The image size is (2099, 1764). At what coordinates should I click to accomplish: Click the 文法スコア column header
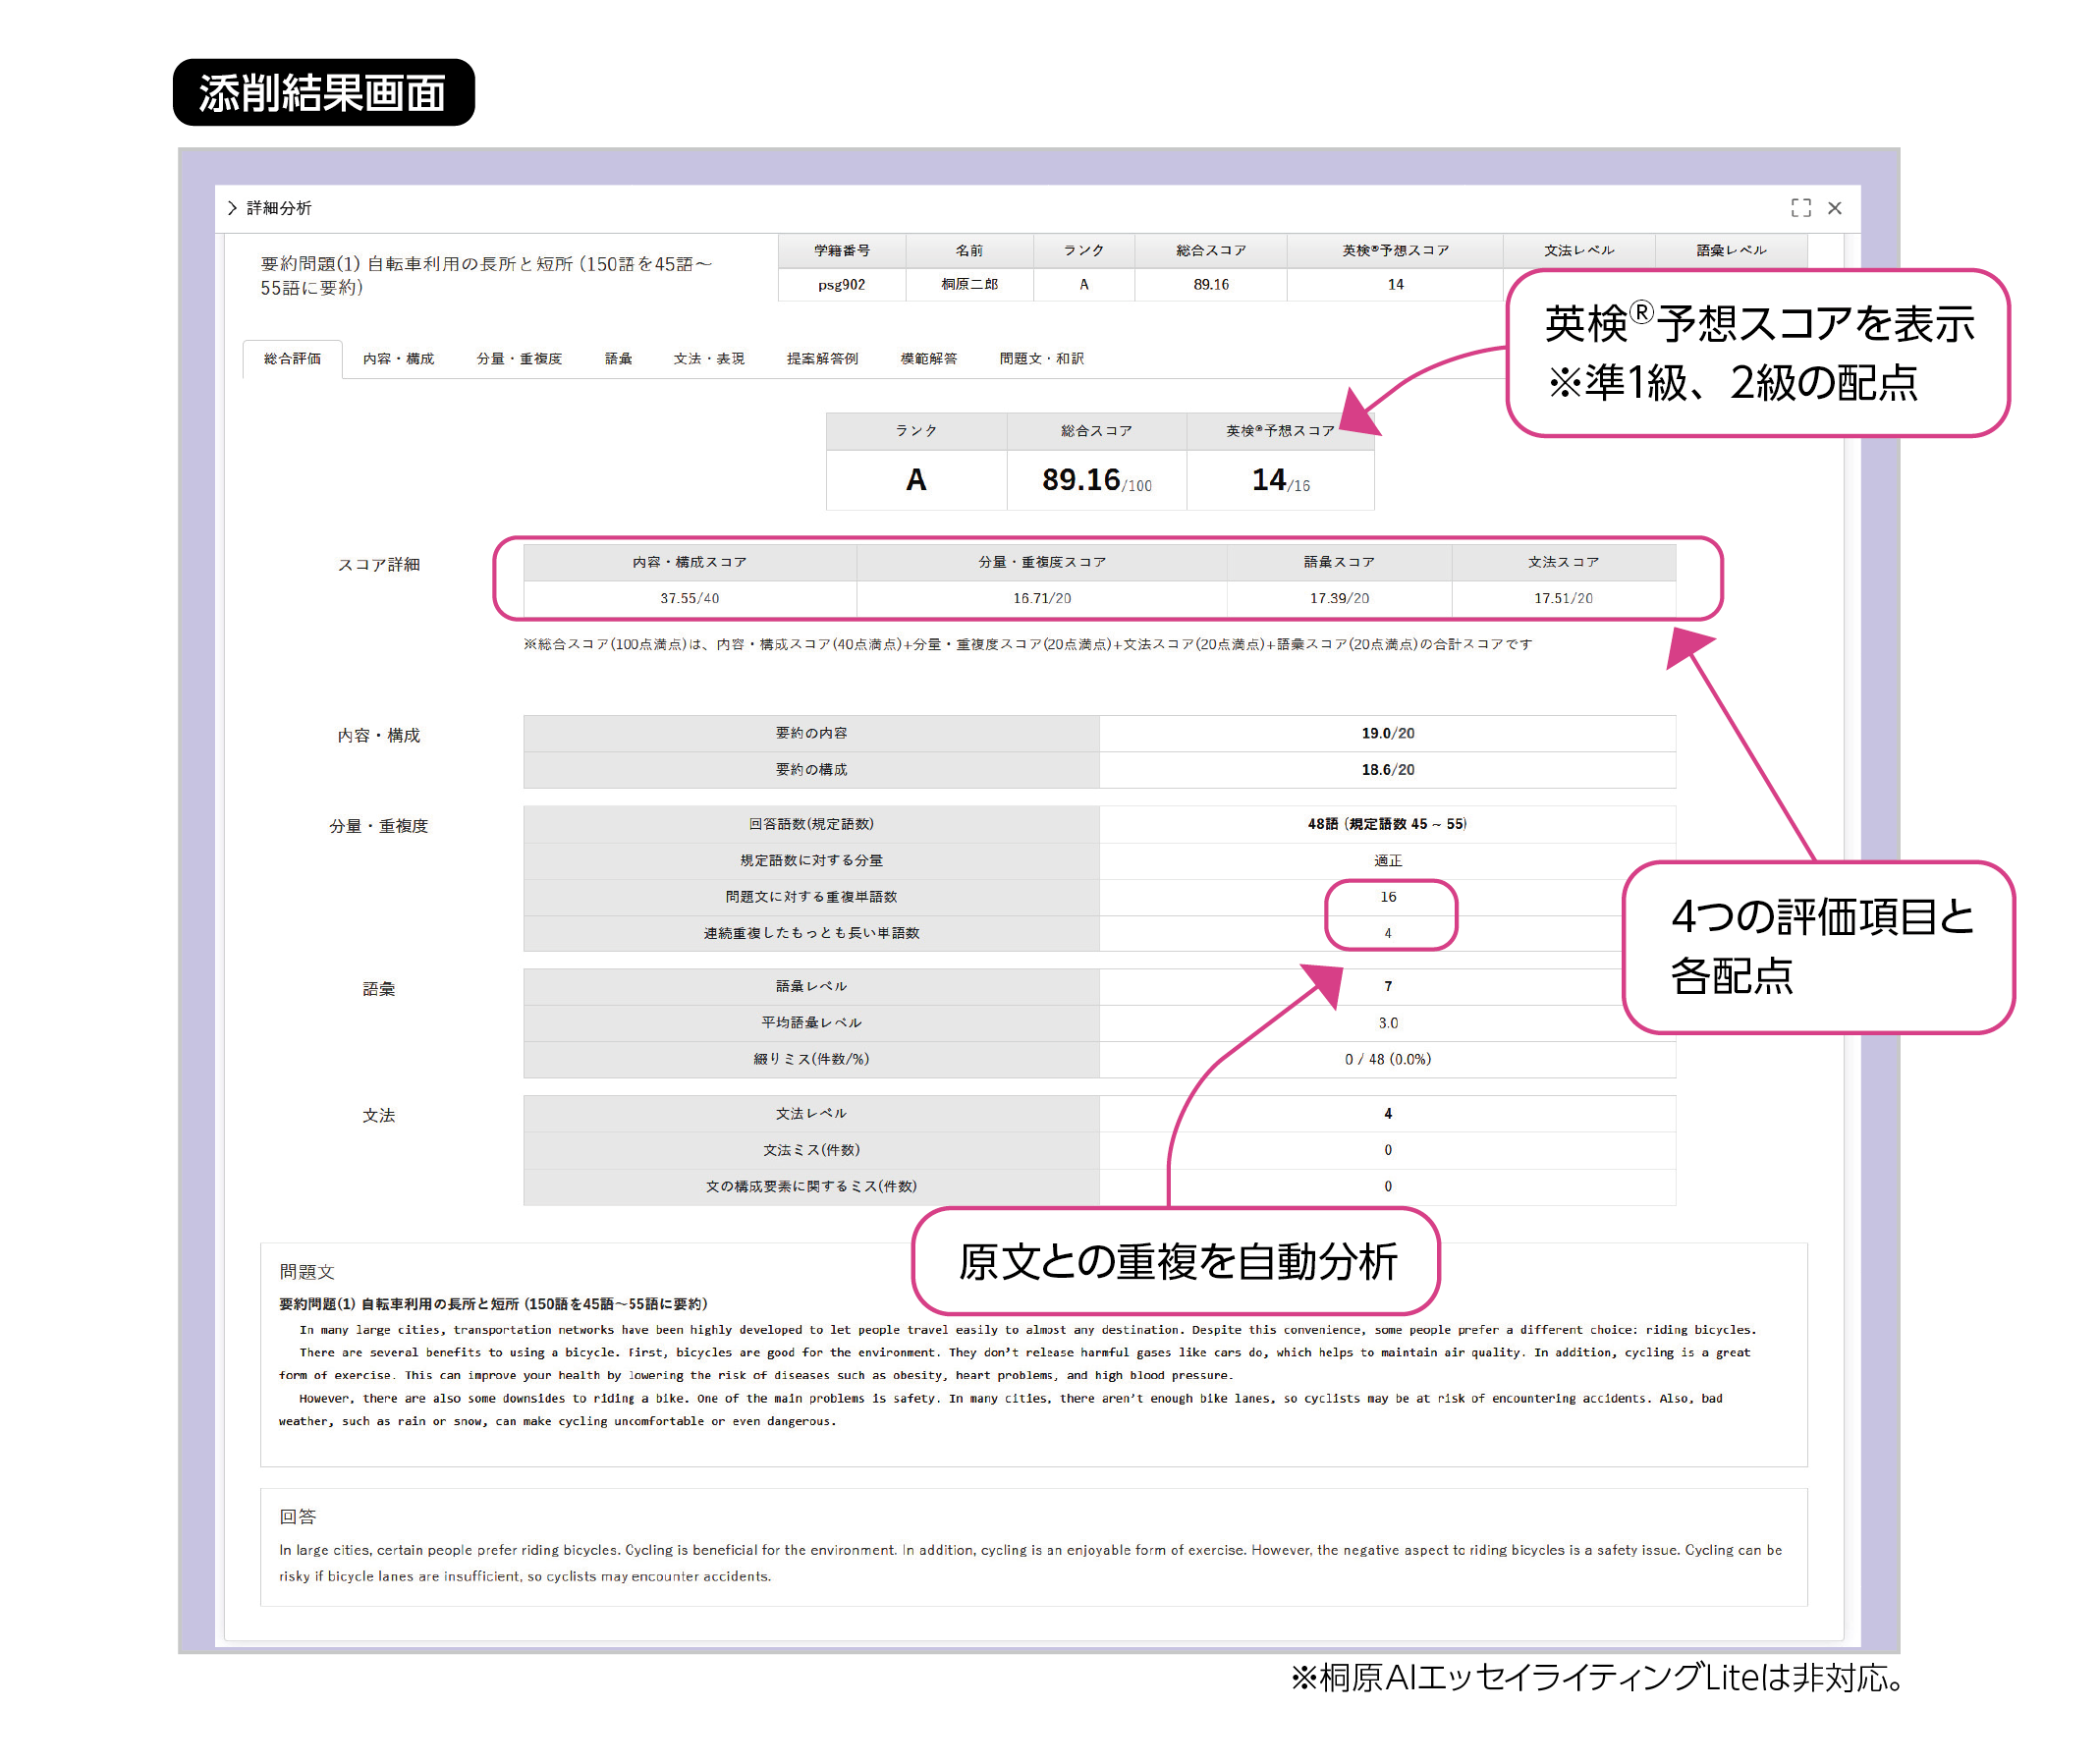point(1562,562)
